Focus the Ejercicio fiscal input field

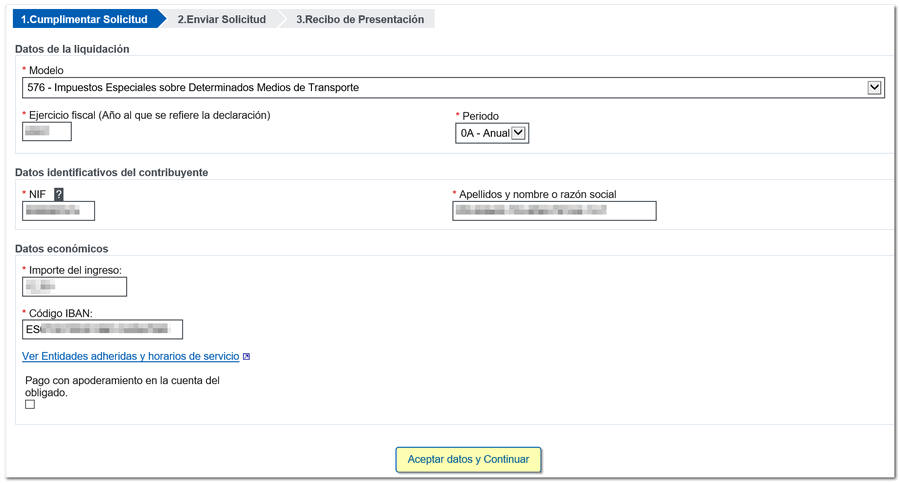coord(47,132)
